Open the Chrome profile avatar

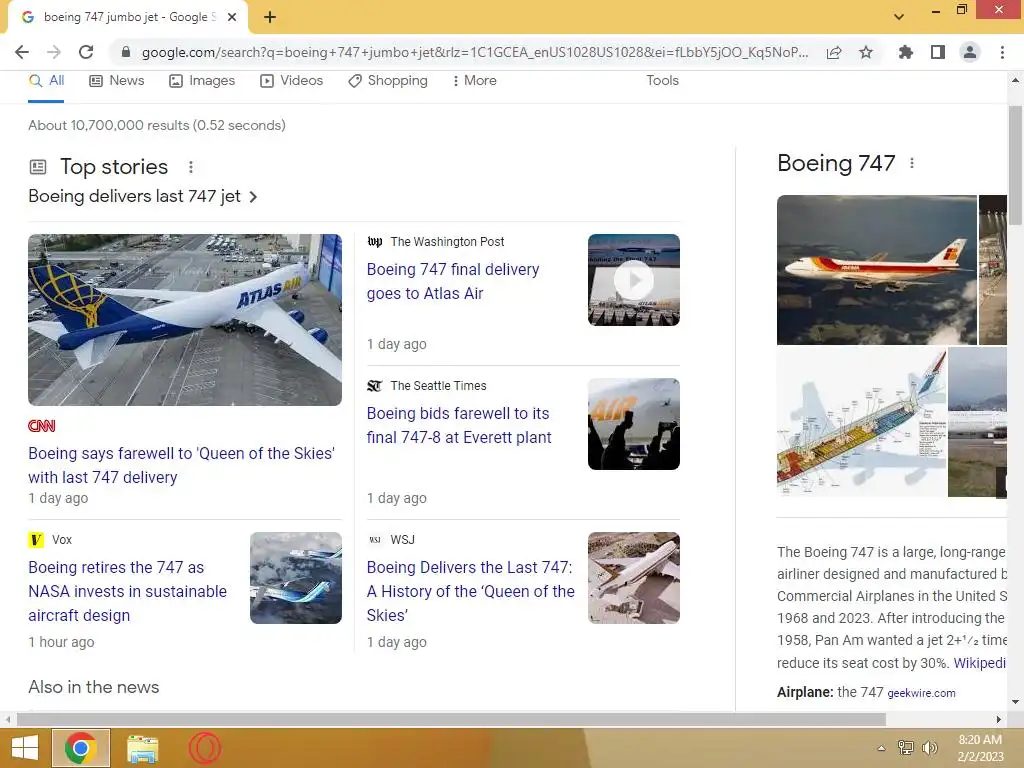point(970,52)
